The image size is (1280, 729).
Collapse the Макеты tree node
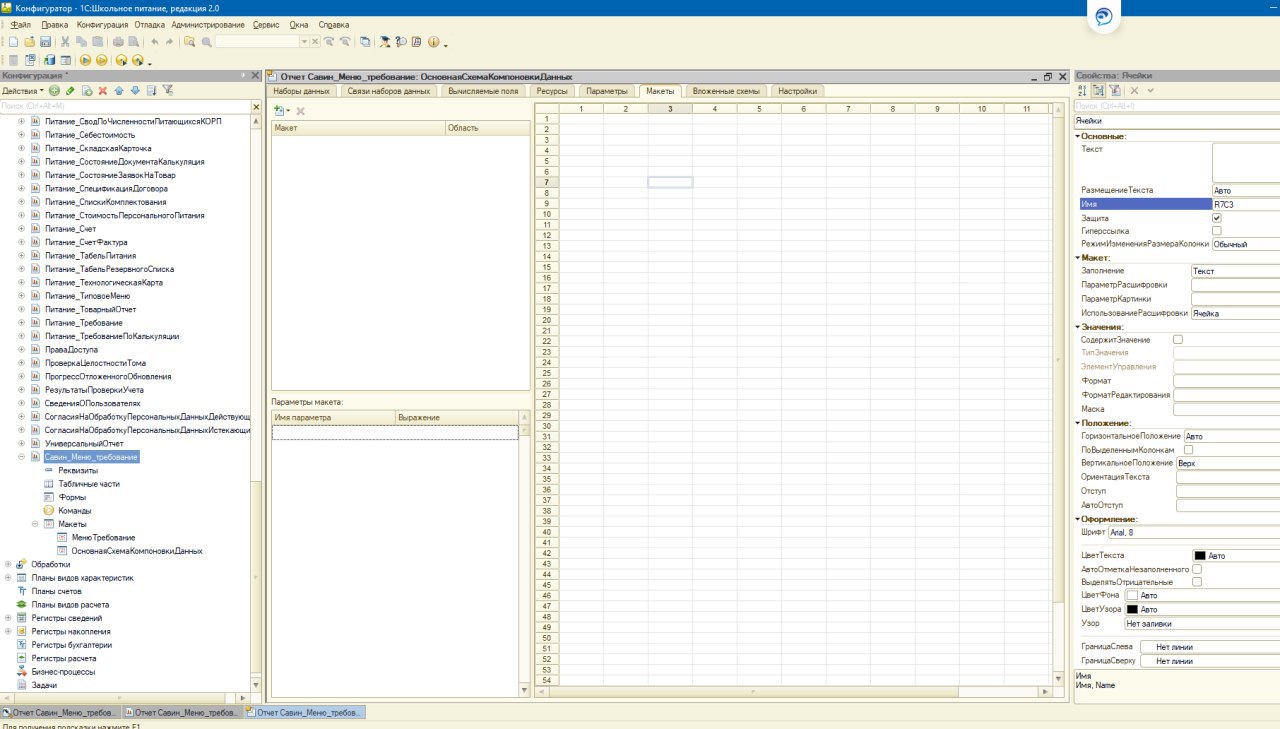[35, 524]
